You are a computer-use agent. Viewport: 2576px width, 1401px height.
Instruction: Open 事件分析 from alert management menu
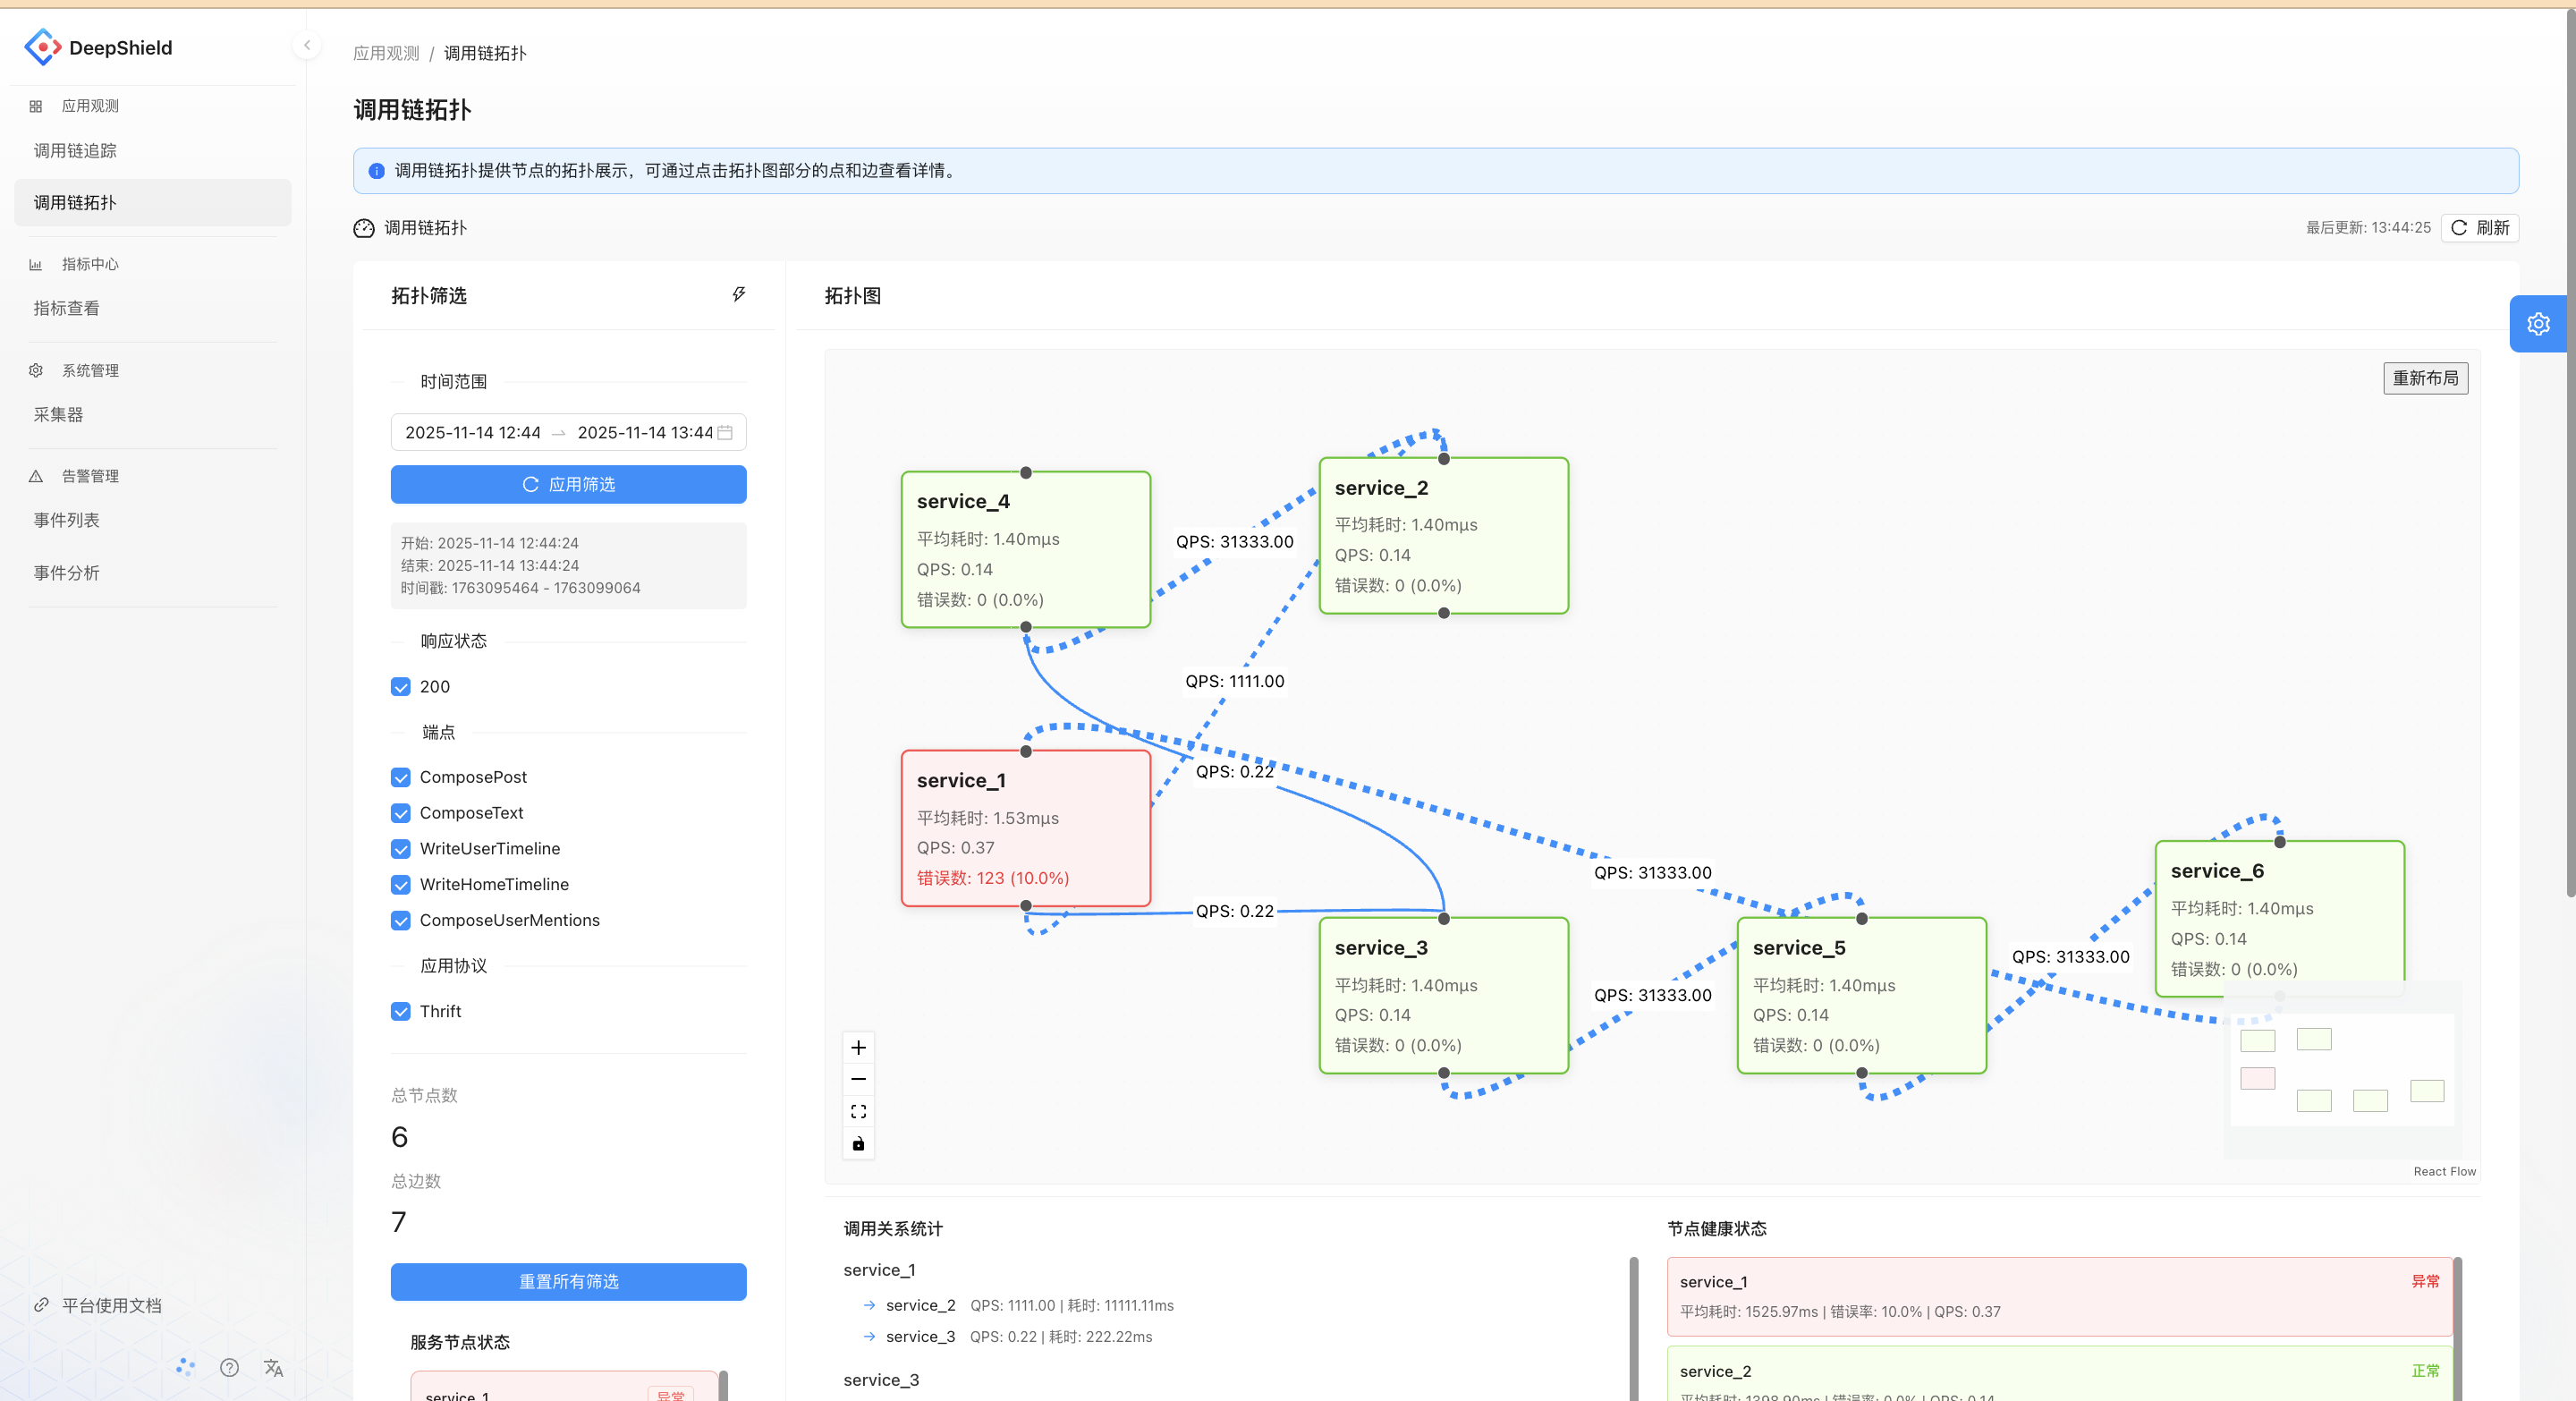pos(66,572)
